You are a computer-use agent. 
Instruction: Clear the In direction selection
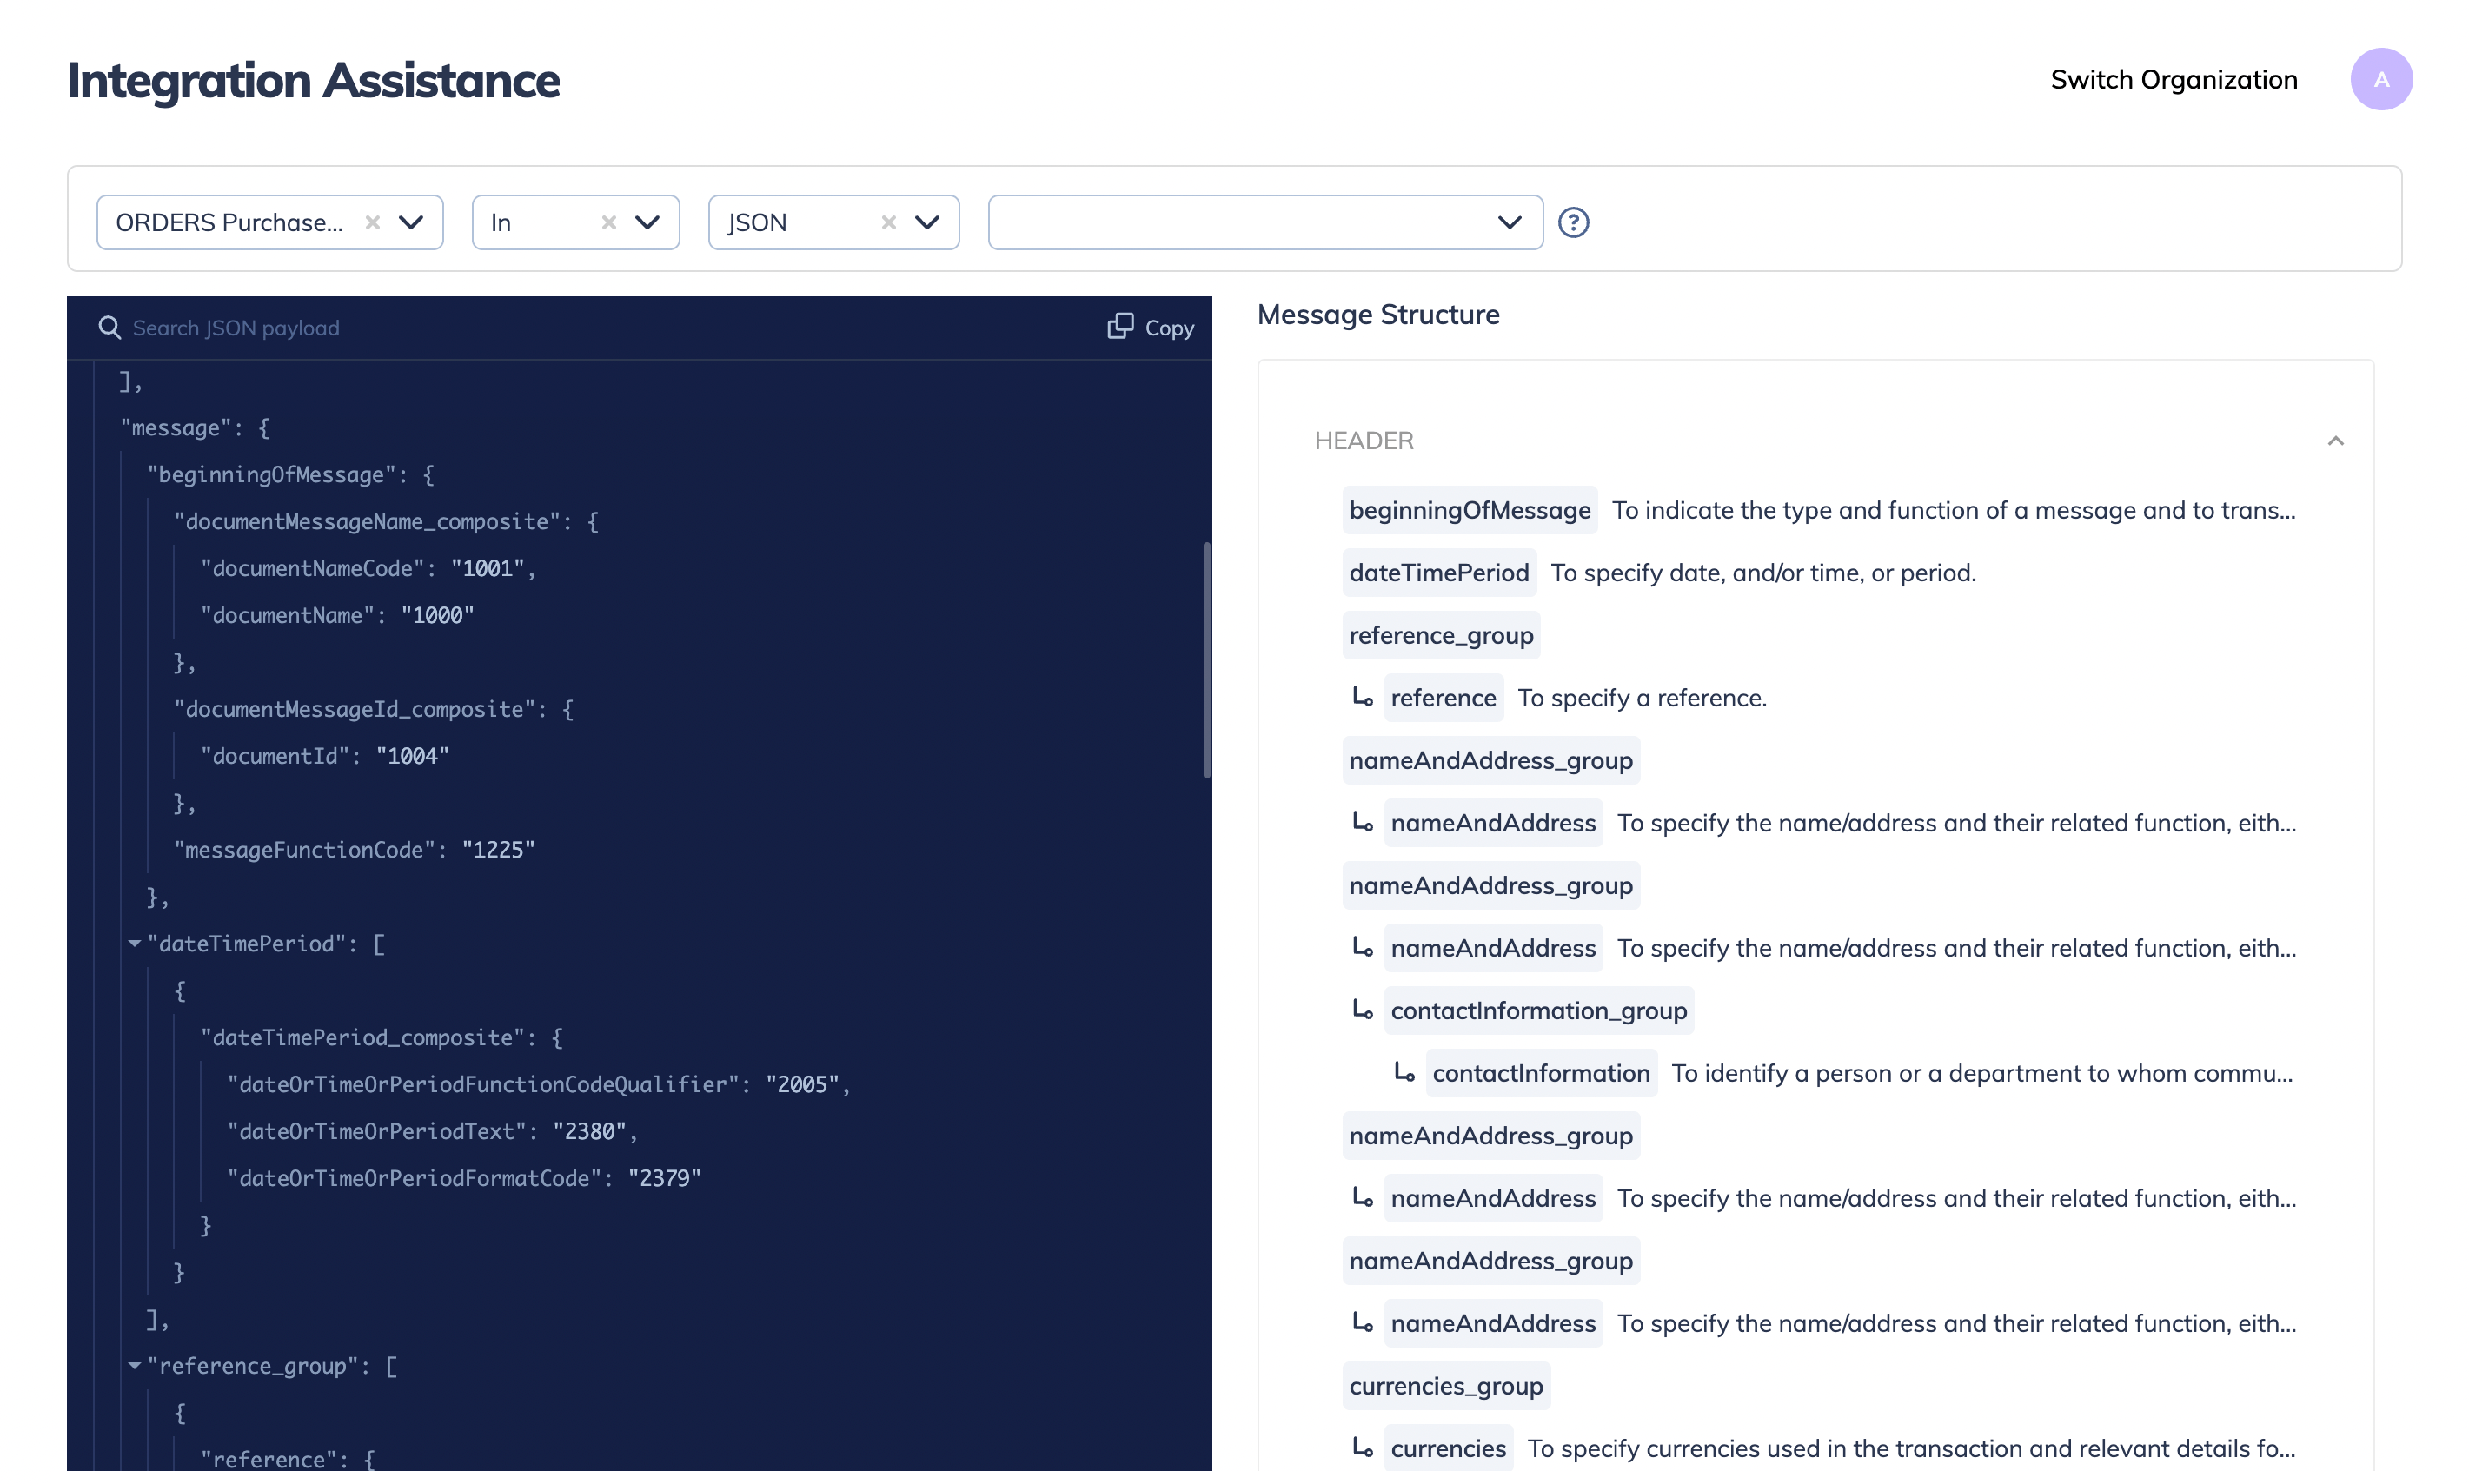point(608,222)
